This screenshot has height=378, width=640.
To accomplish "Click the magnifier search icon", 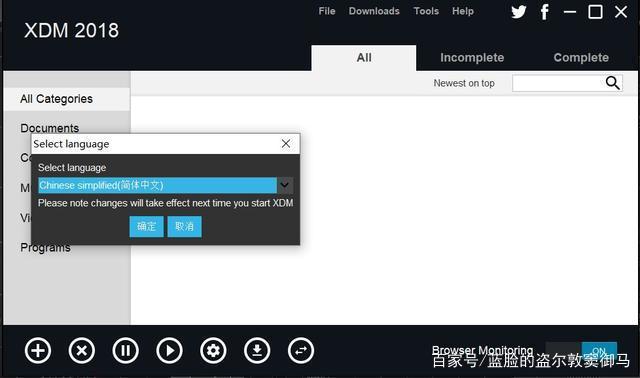I will [612, 83].
